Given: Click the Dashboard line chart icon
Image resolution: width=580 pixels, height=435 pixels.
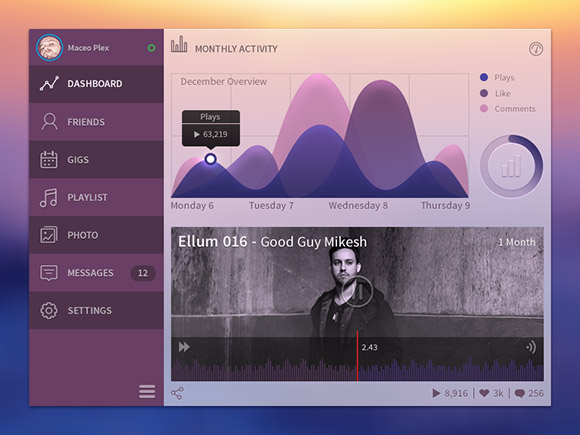Looking at the screenshot, I should coord(49,84).
